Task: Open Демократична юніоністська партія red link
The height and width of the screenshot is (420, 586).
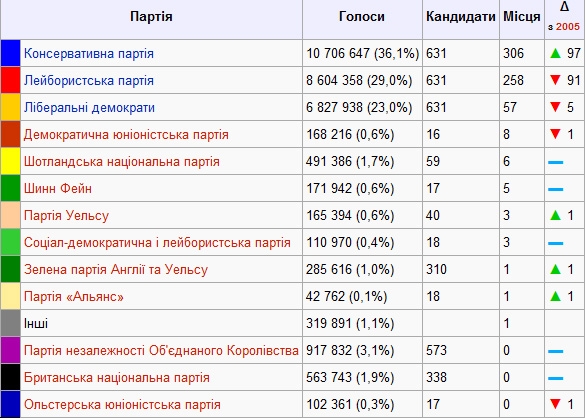Action: click(126, 135)
